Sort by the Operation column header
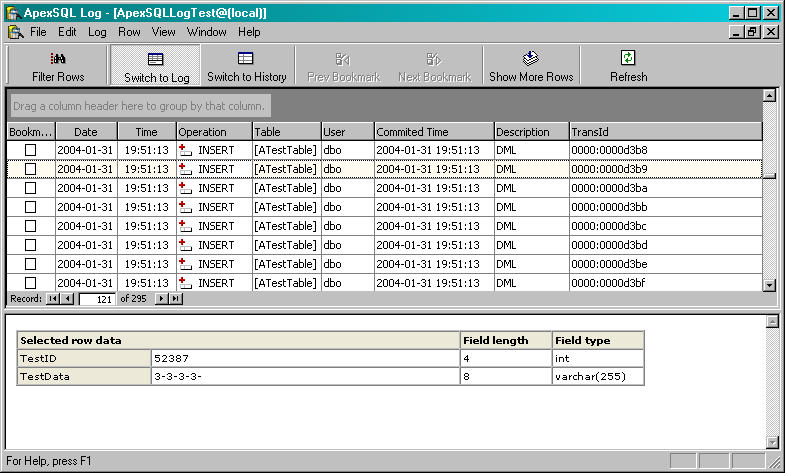 214,132
